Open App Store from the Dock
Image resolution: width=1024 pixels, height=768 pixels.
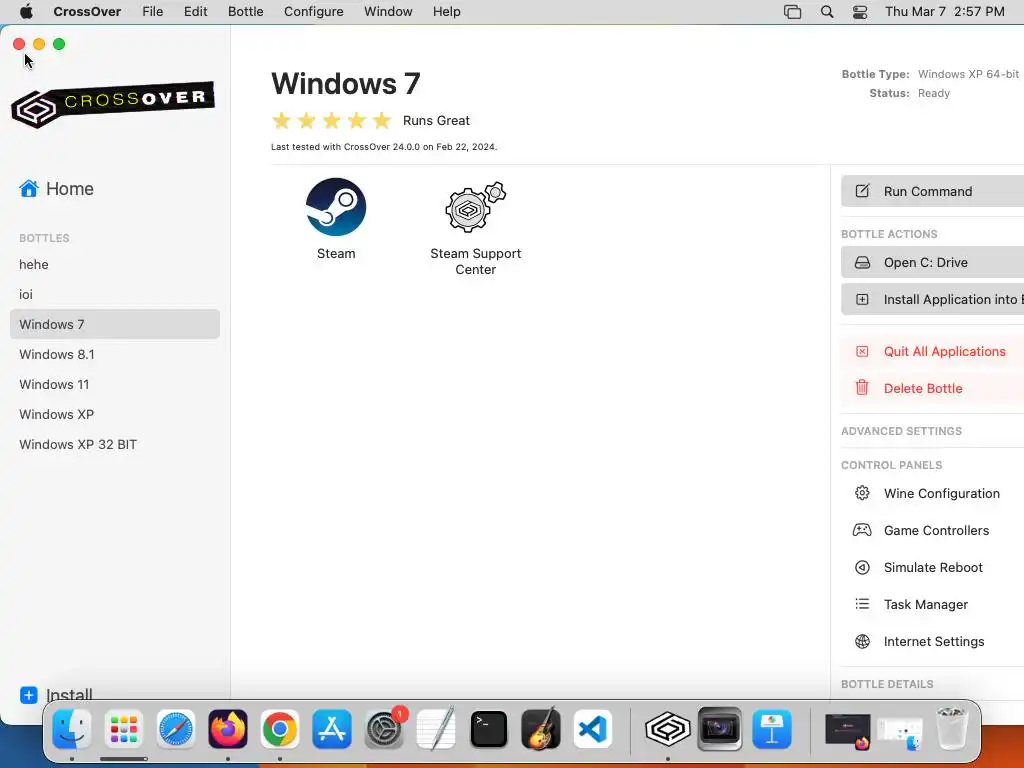pyautogui.click(x=332, y=729)
